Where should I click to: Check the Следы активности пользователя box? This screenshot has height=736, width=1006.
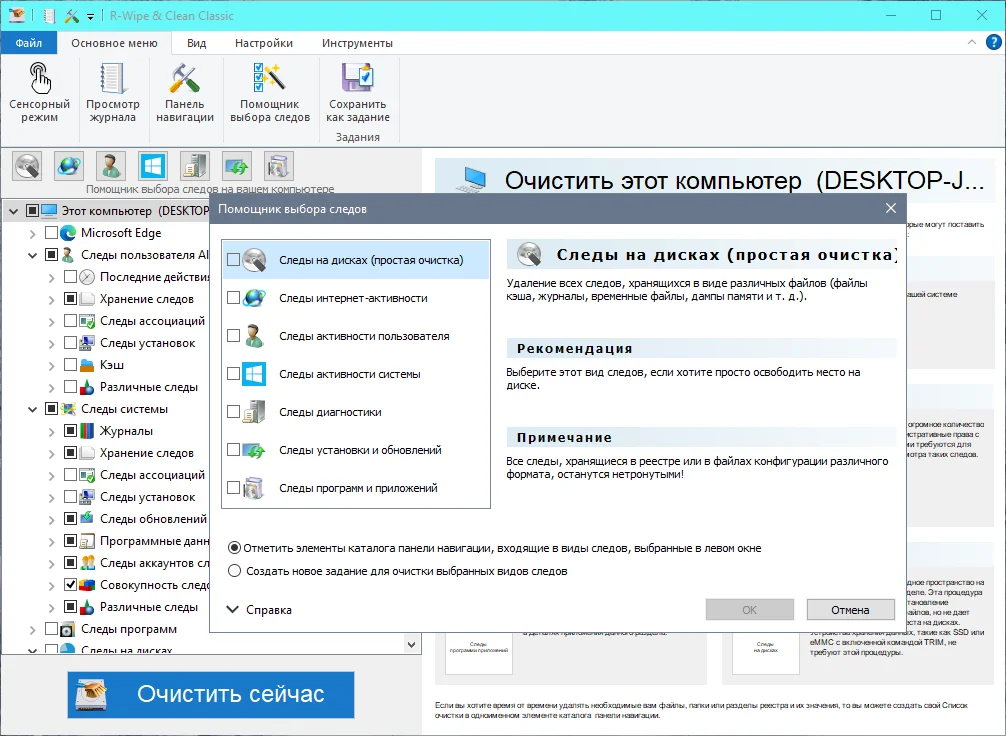click(234, 336)
